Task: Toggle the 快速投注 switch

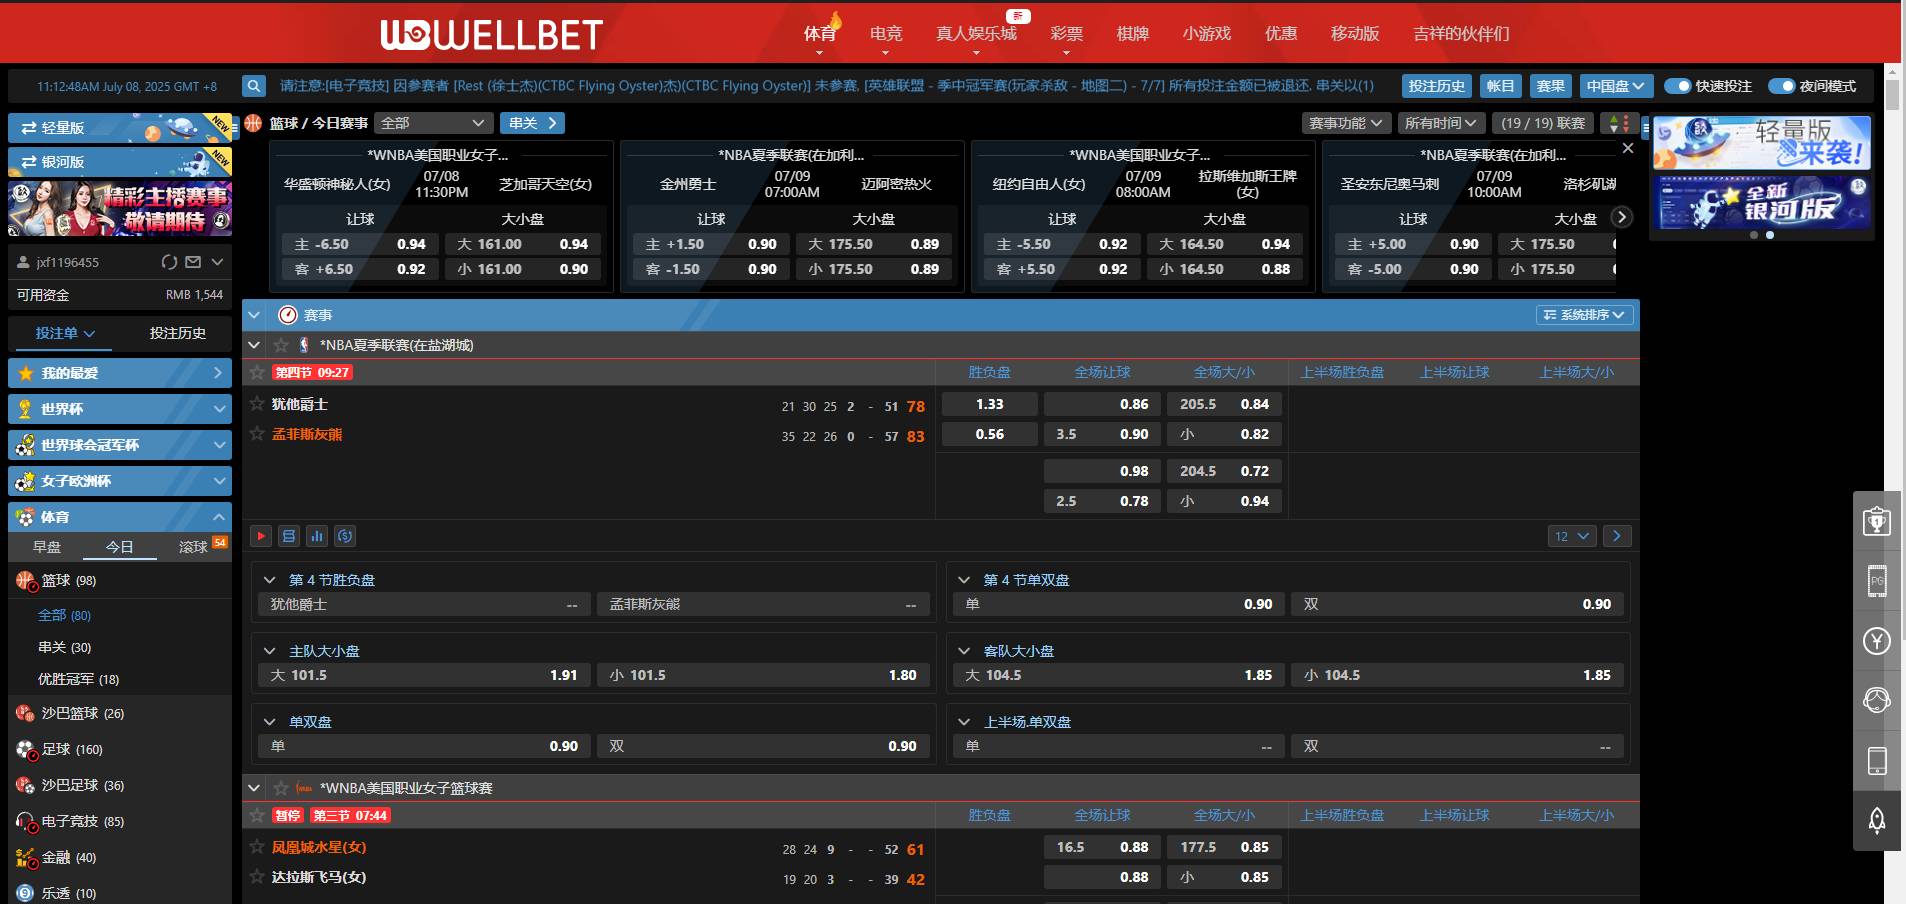Action: click(1677, 86)
